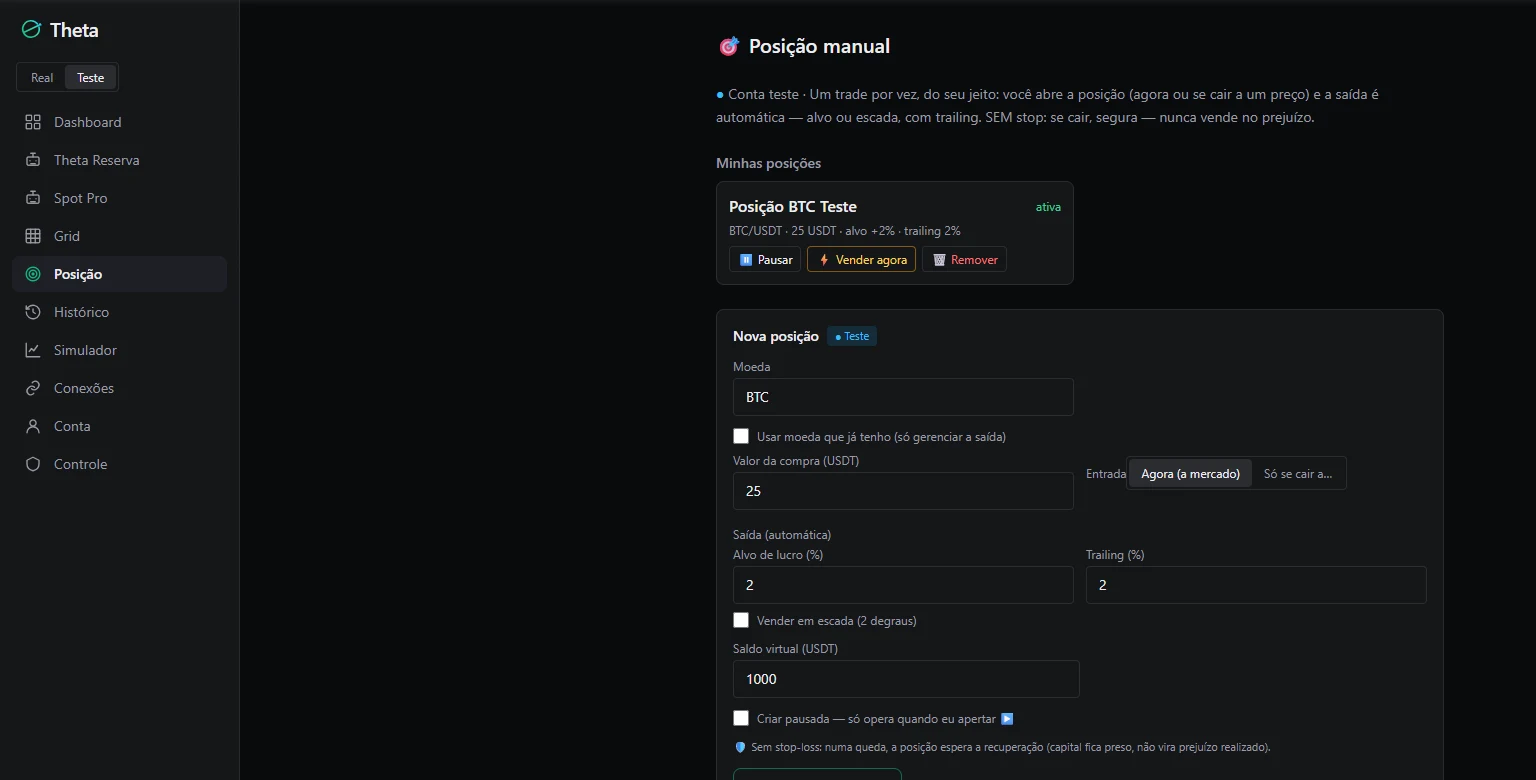The width and height of the screenshot is (1536, 780).
Task: Remove the Posição BTC Teste position
Action: click(x=964, y=259)
